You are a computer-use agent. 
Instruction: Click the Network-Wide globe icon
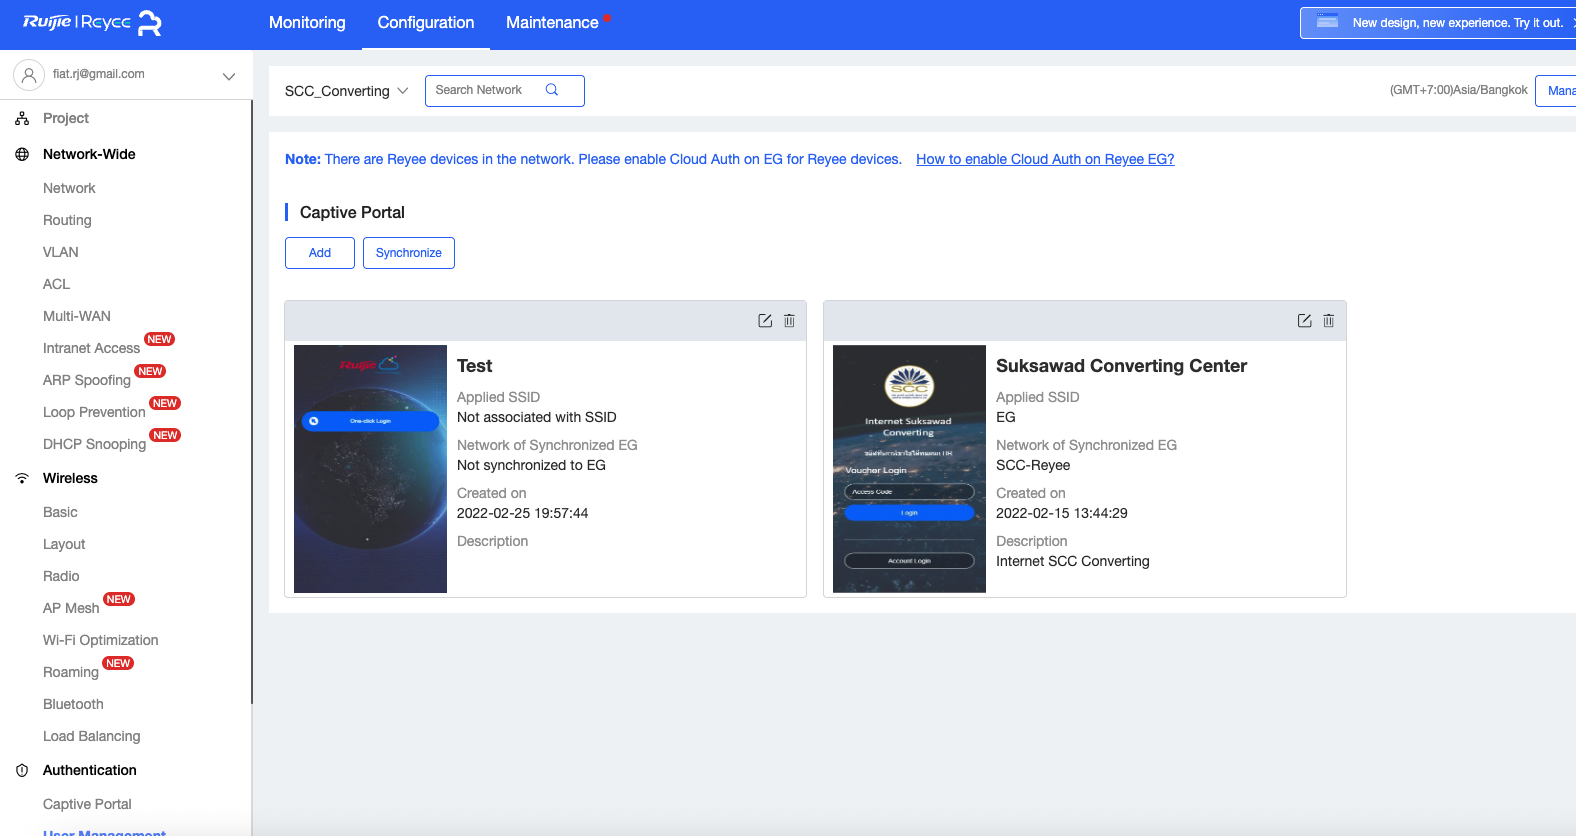coord(22,154)
